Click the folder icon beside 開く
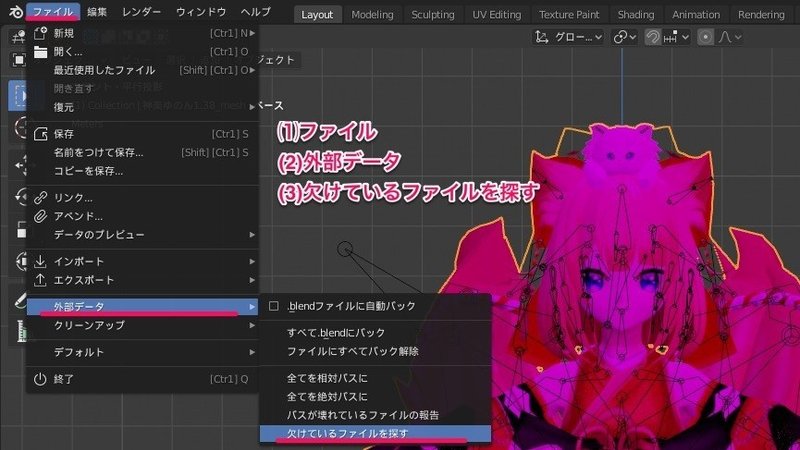The image size is (800, 450). coord(40,52)
